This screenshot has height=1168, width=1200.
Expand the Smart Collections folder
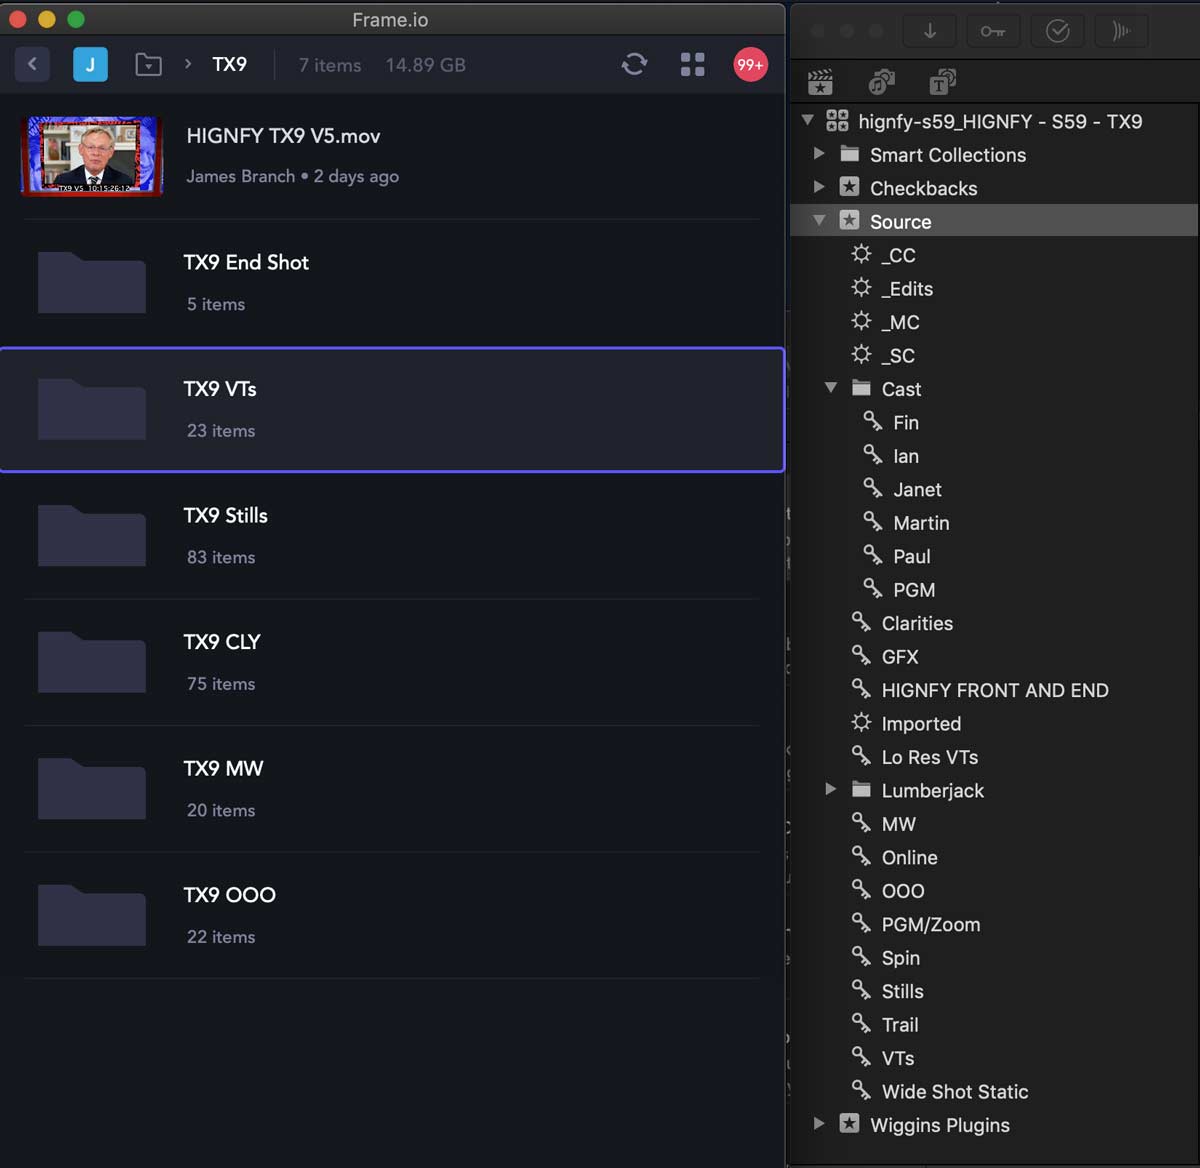click(x=819, y=154)
